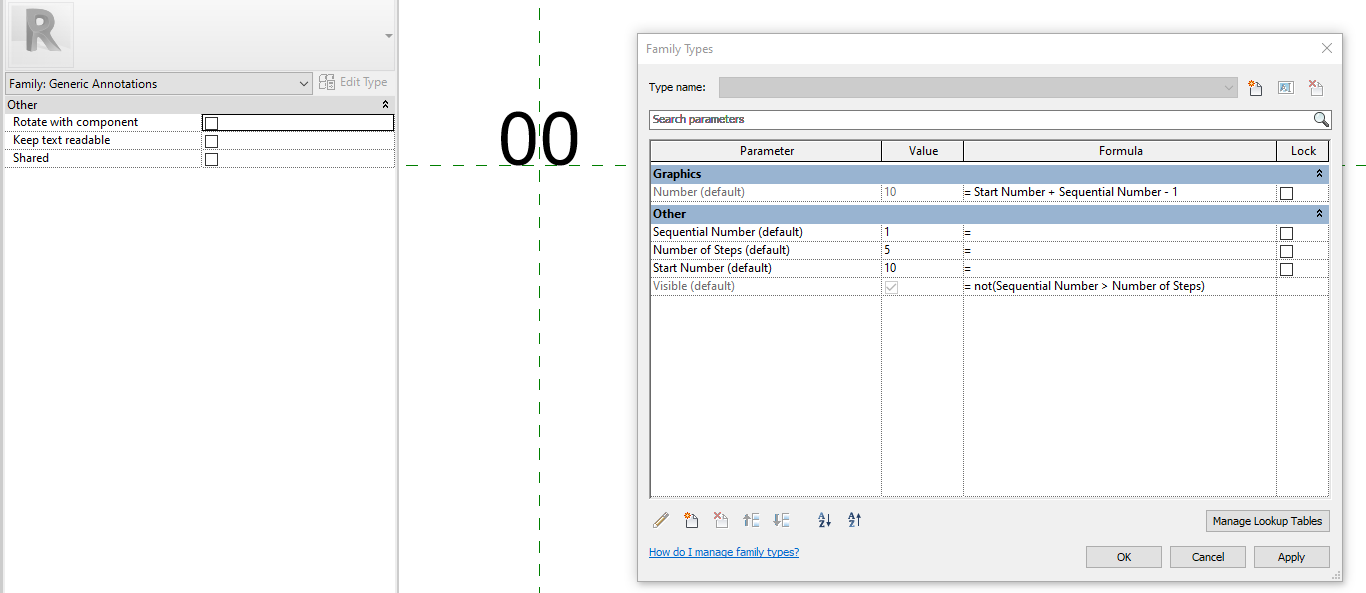Click the Visible parameter value checkbox
This screenshot has height=593, width=1366.
[x=891, y=287]
